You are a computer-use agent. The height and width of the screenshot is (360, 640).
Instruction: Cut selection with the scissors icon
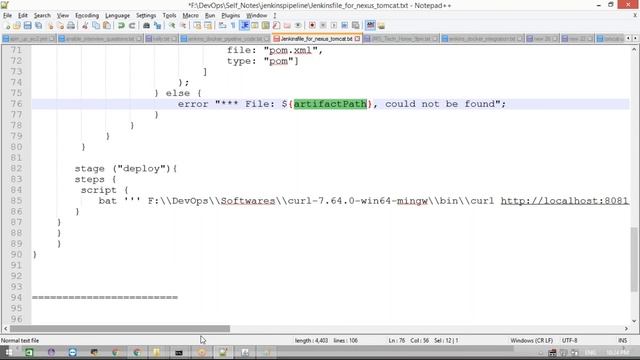tap(85, 26)
